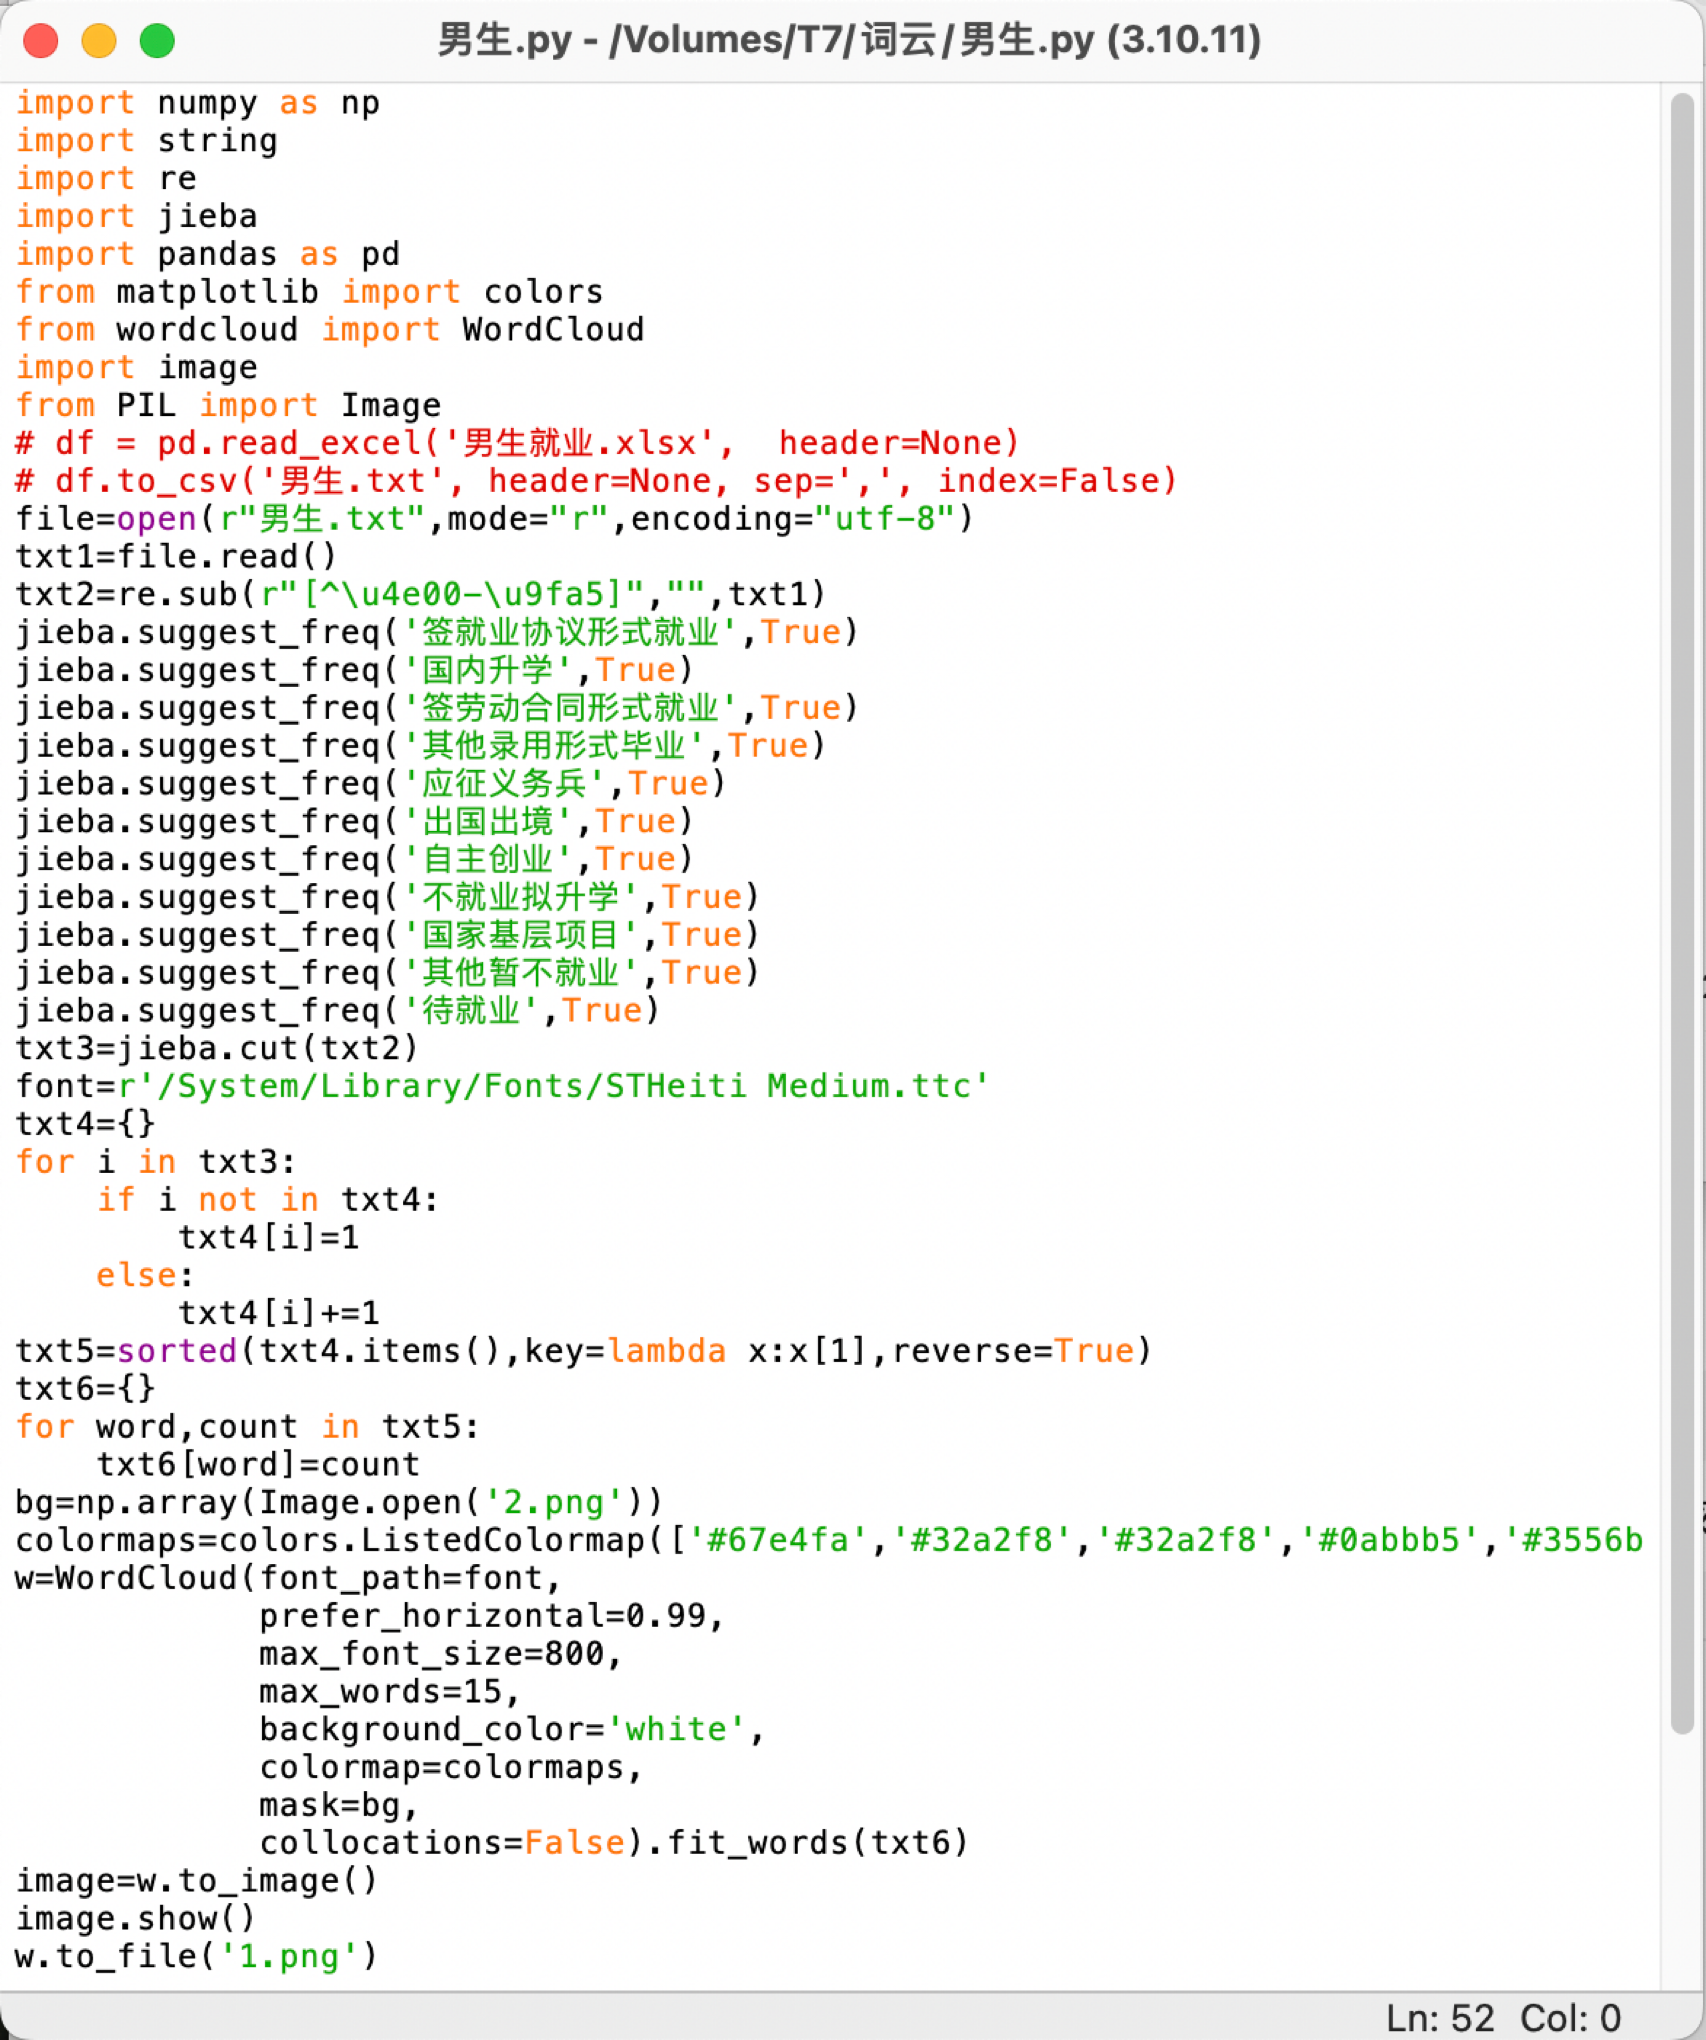
Task: Click the max_font_size=800 parameter
Action: (440, 1655)
